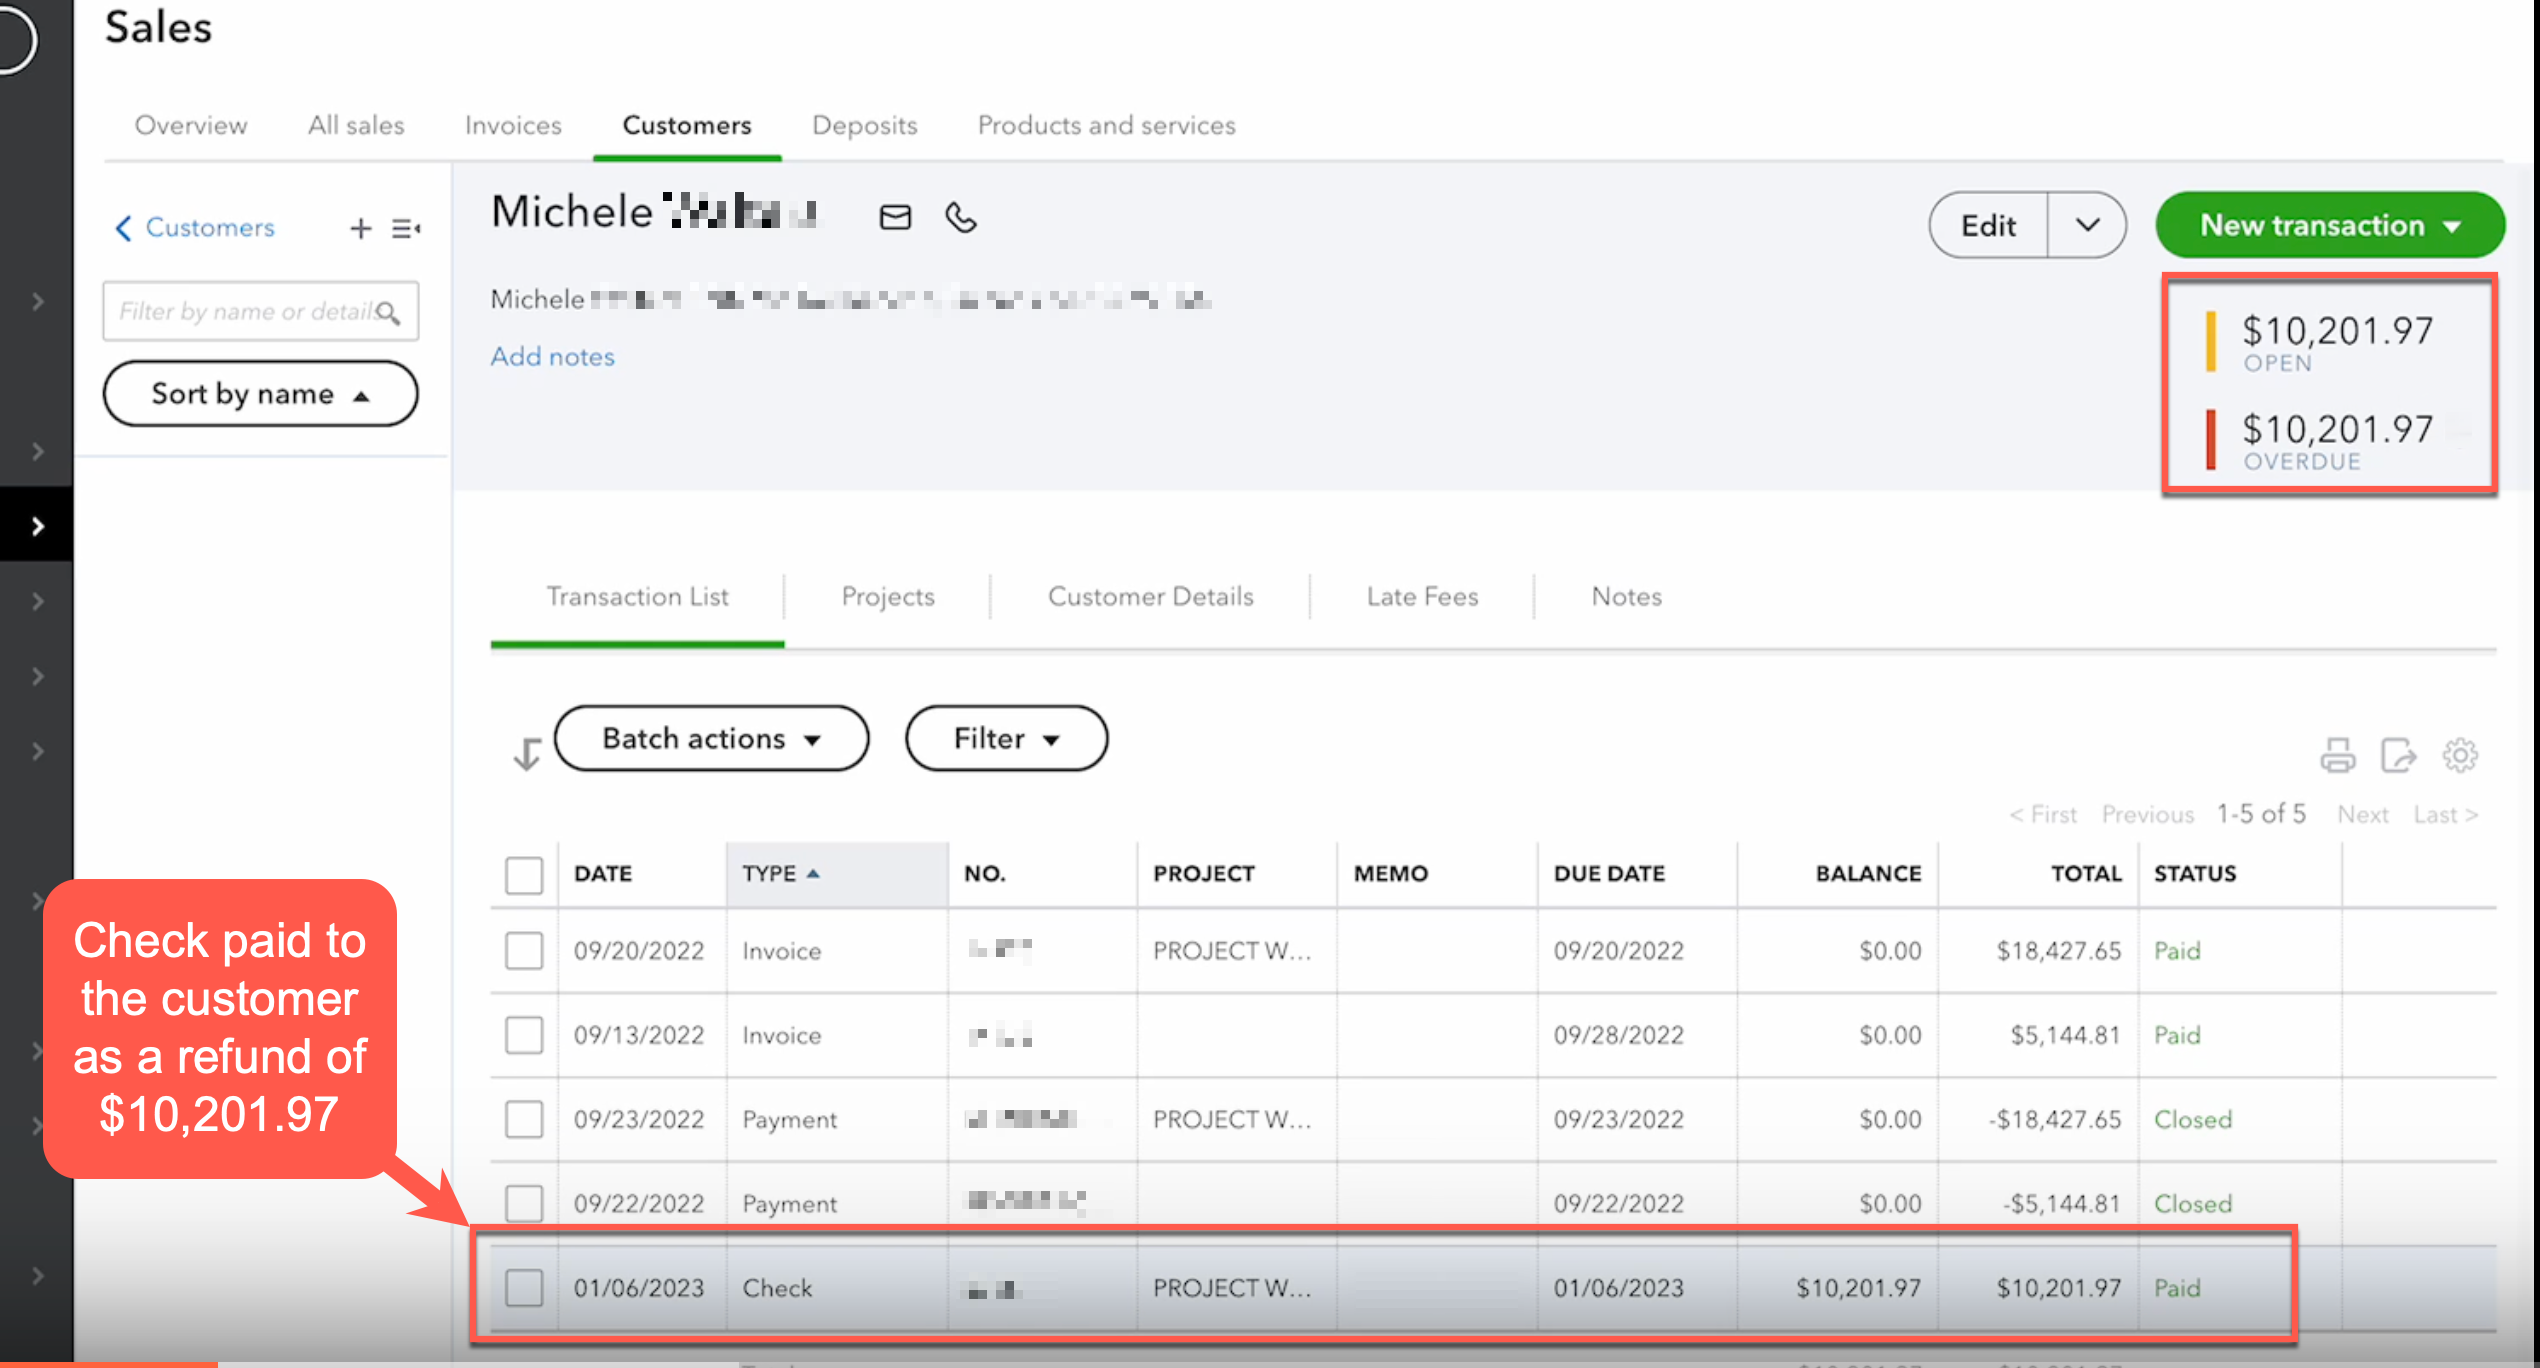Click the Add notes link
Image resolution: width=2540 pixels, height=1368 pixels.
552,357
